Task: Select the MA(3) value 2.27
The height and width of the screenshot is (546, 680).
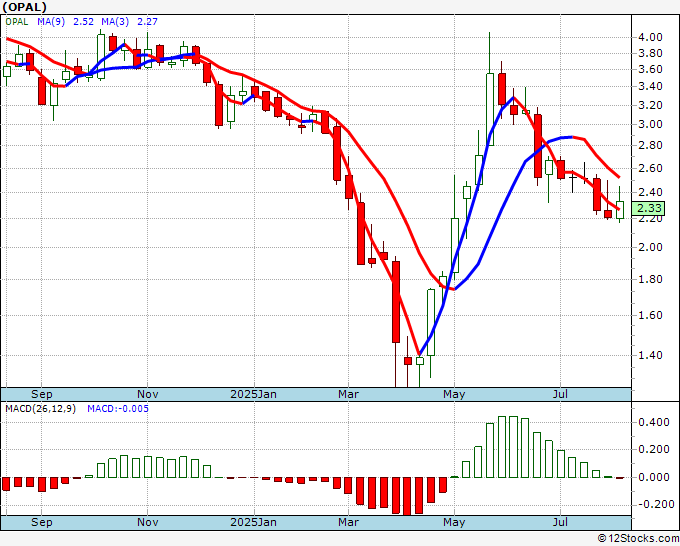Action: [147, 22]
